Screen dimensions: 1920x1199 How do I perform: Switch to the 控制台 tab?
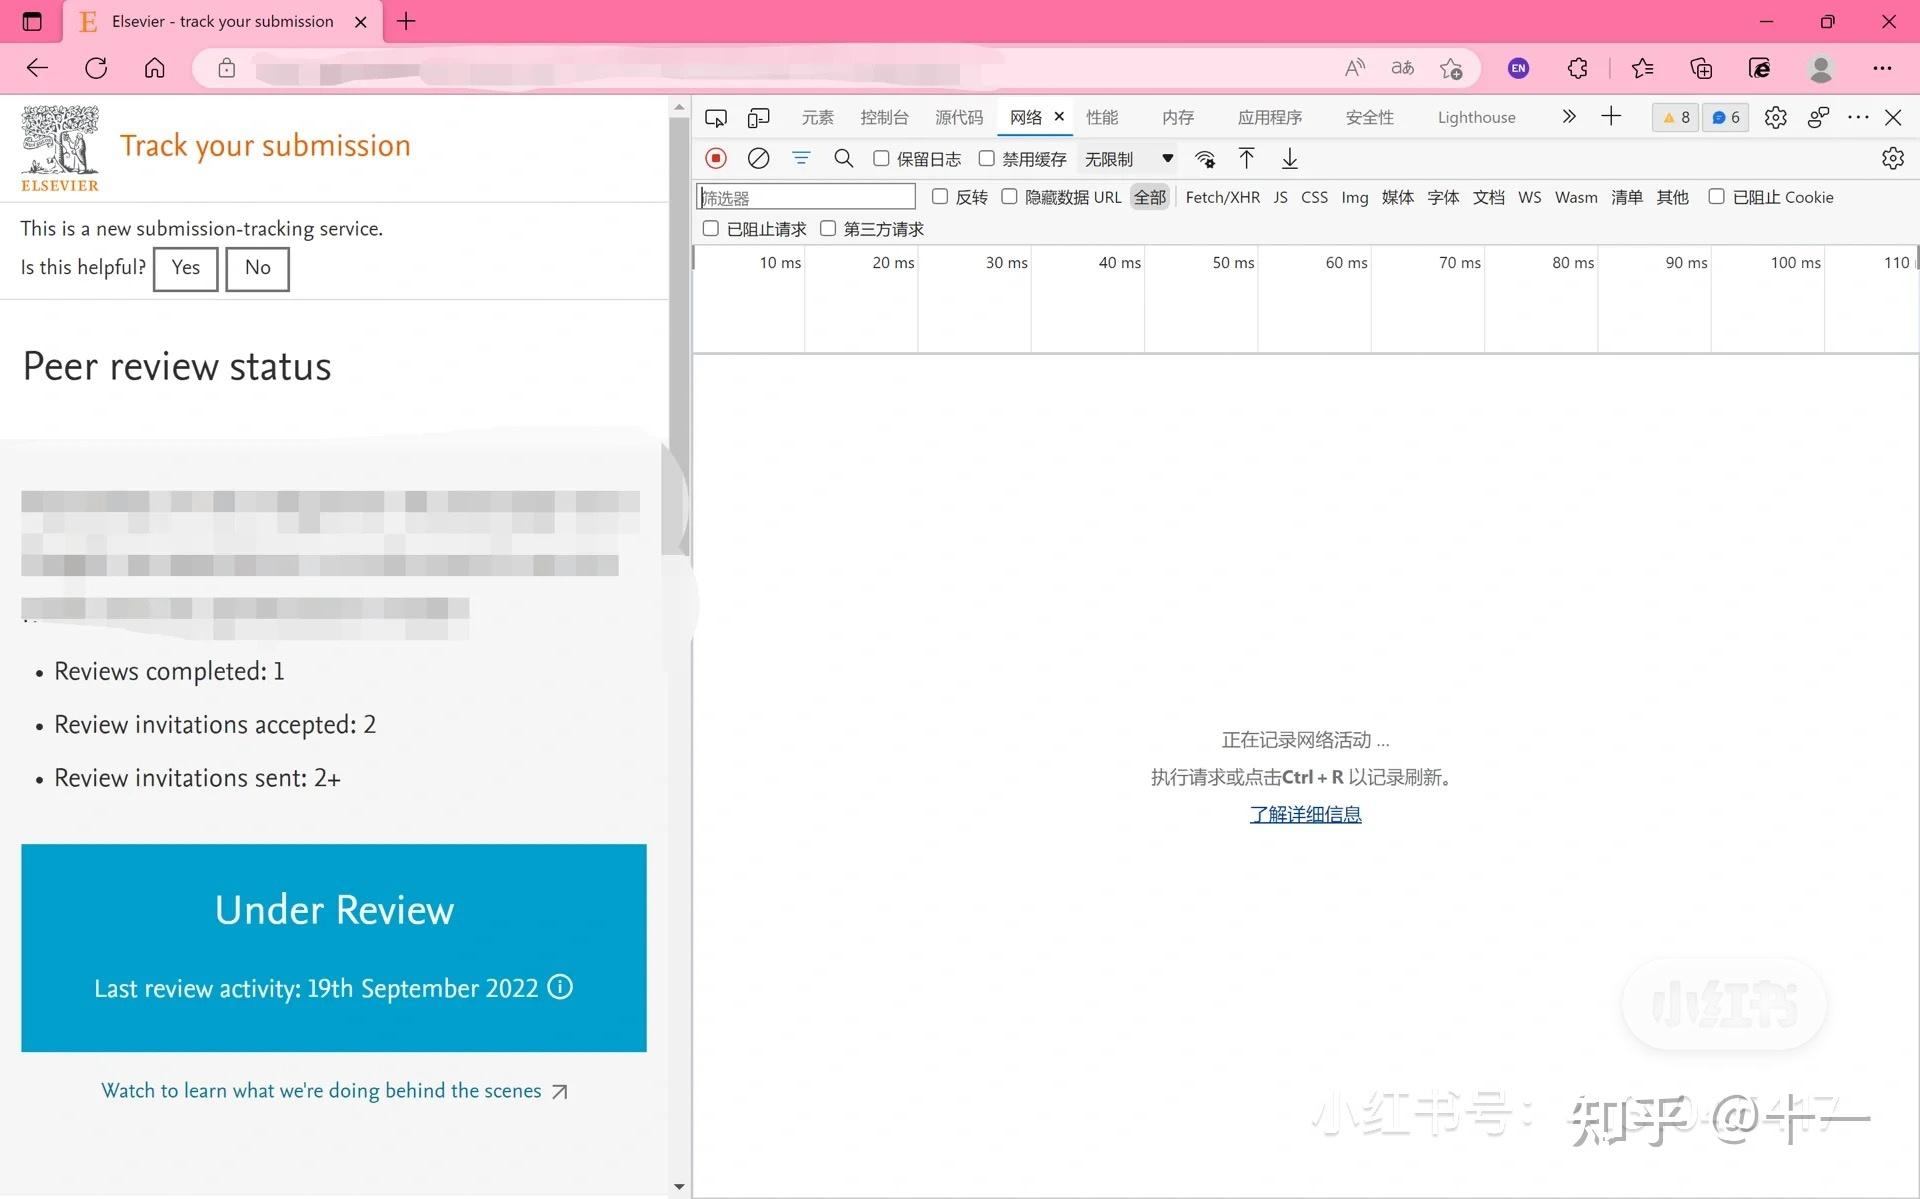[x=884, y=118]
